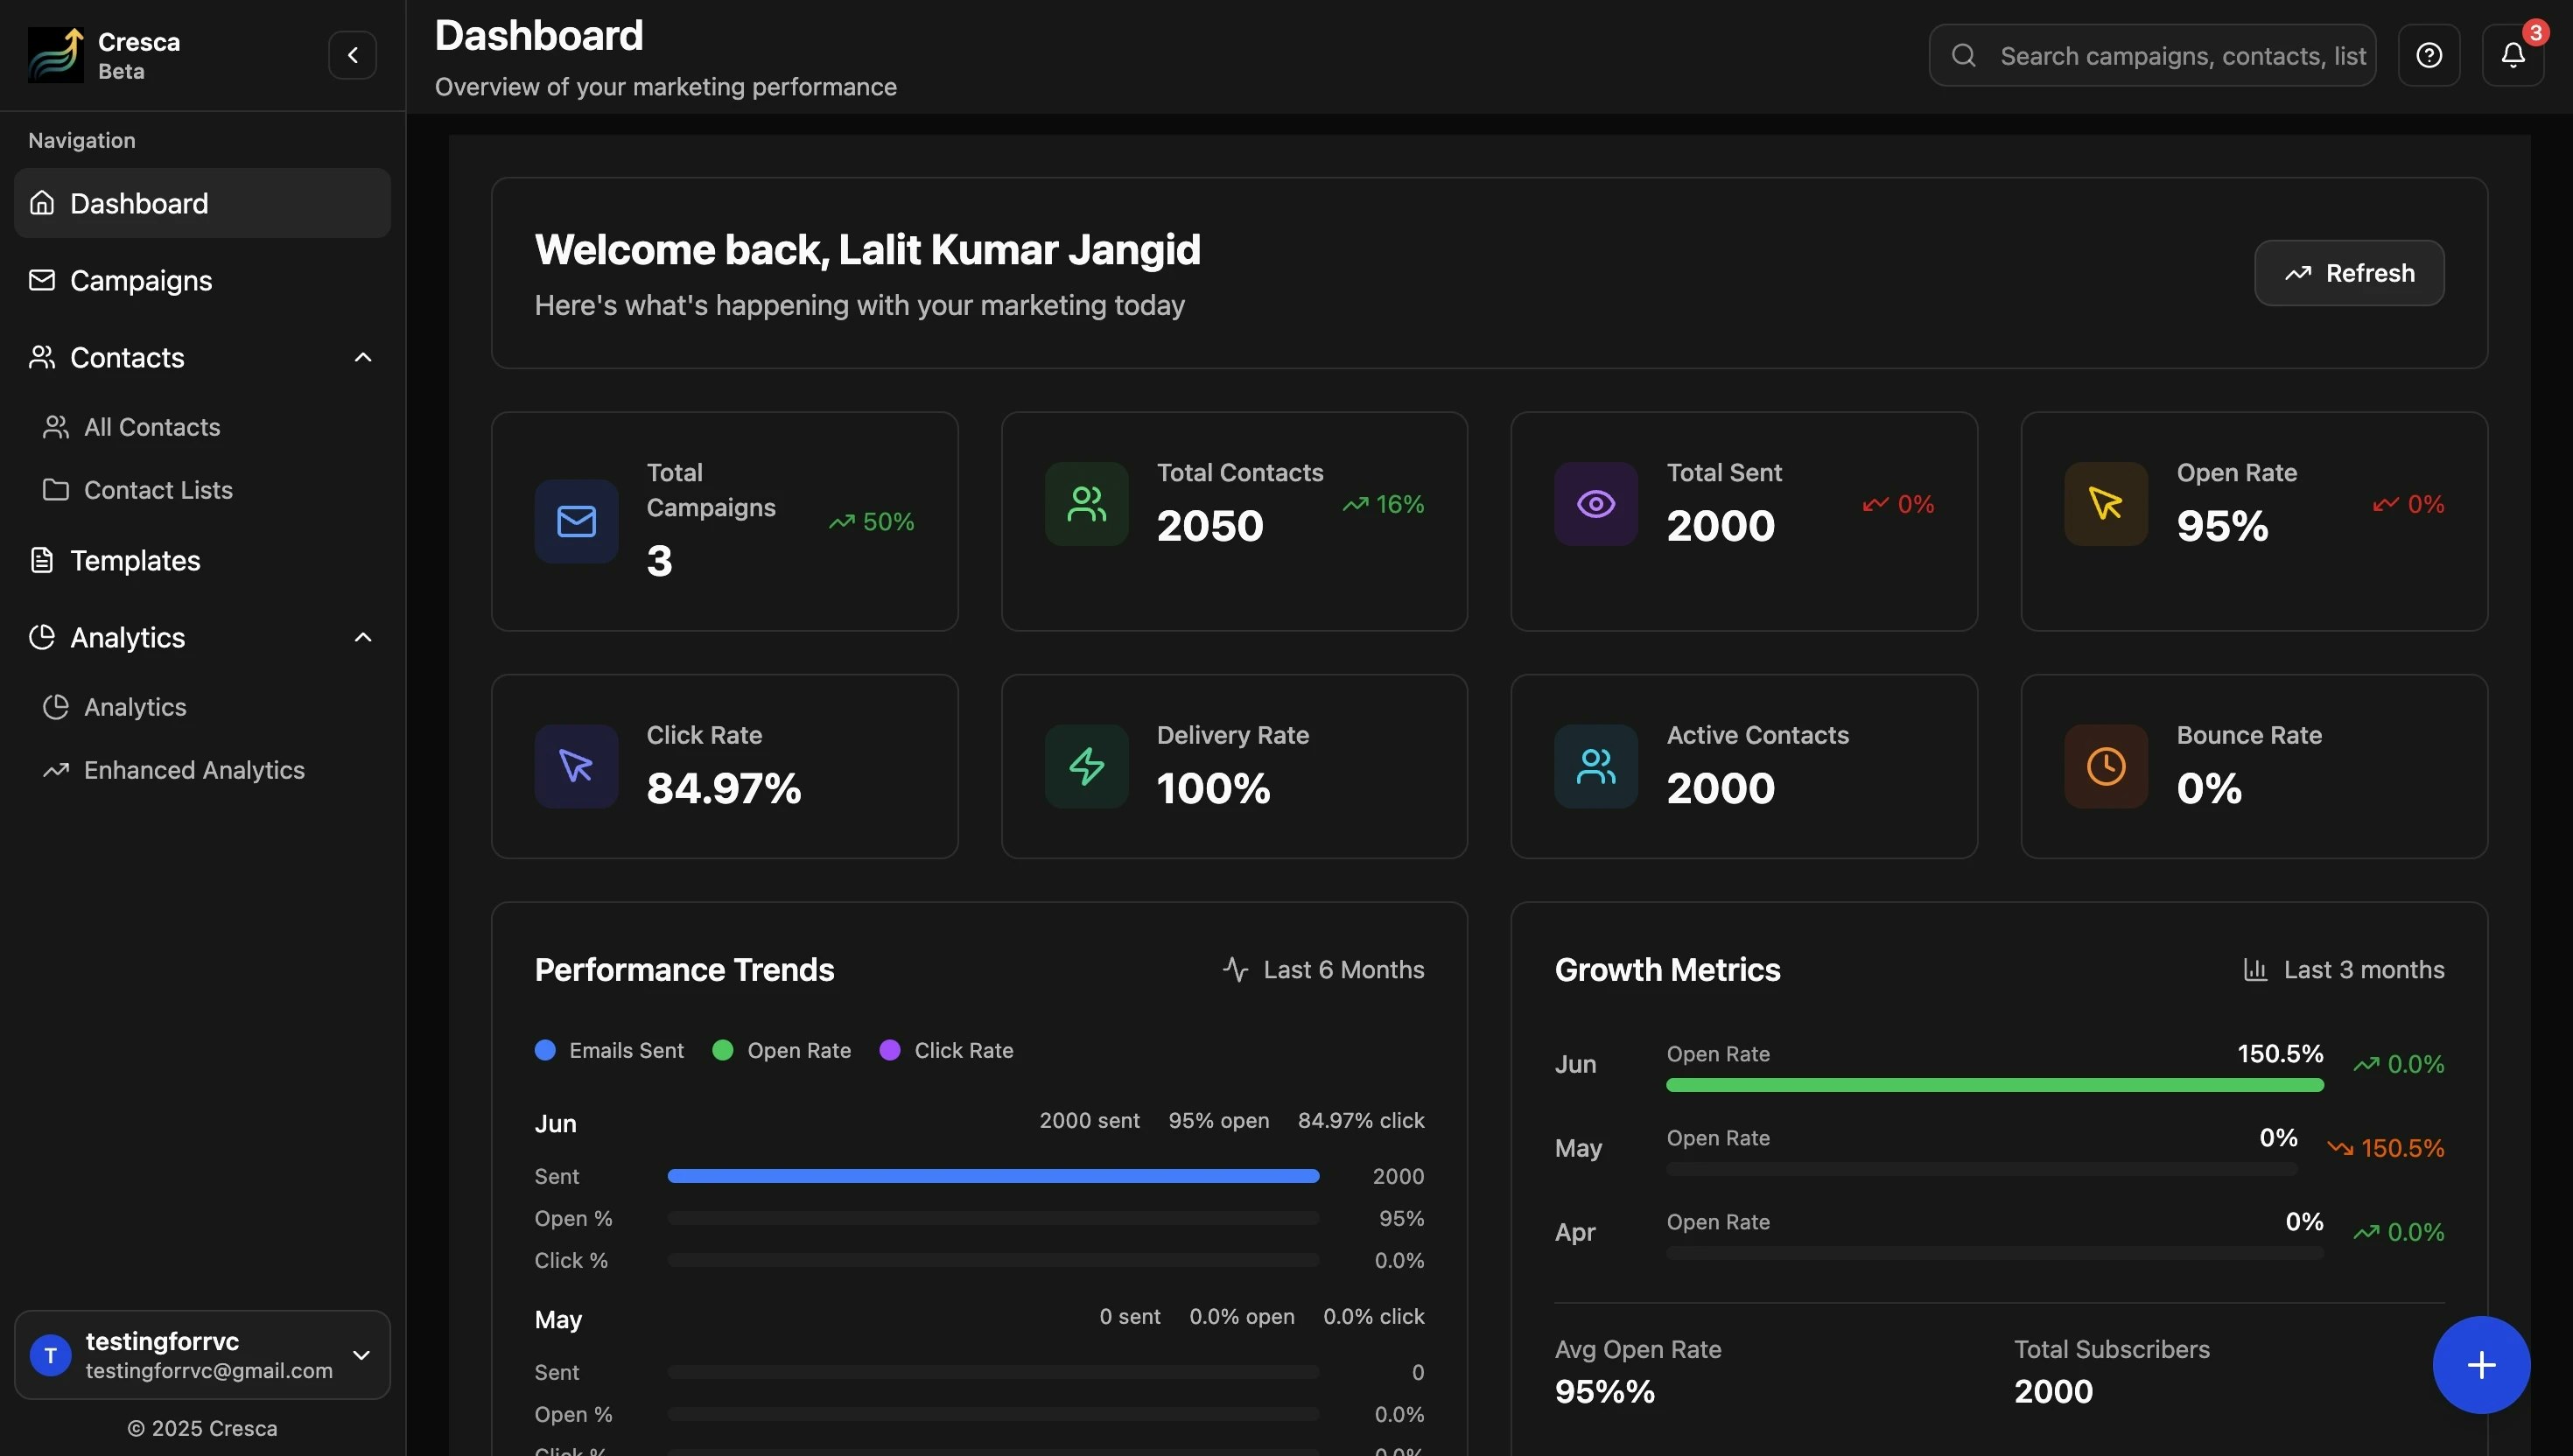Click the Total Sent eye icon
Image resolution: width=2573 pixels, height=1456 pixels.
[x=1596, y=504]
